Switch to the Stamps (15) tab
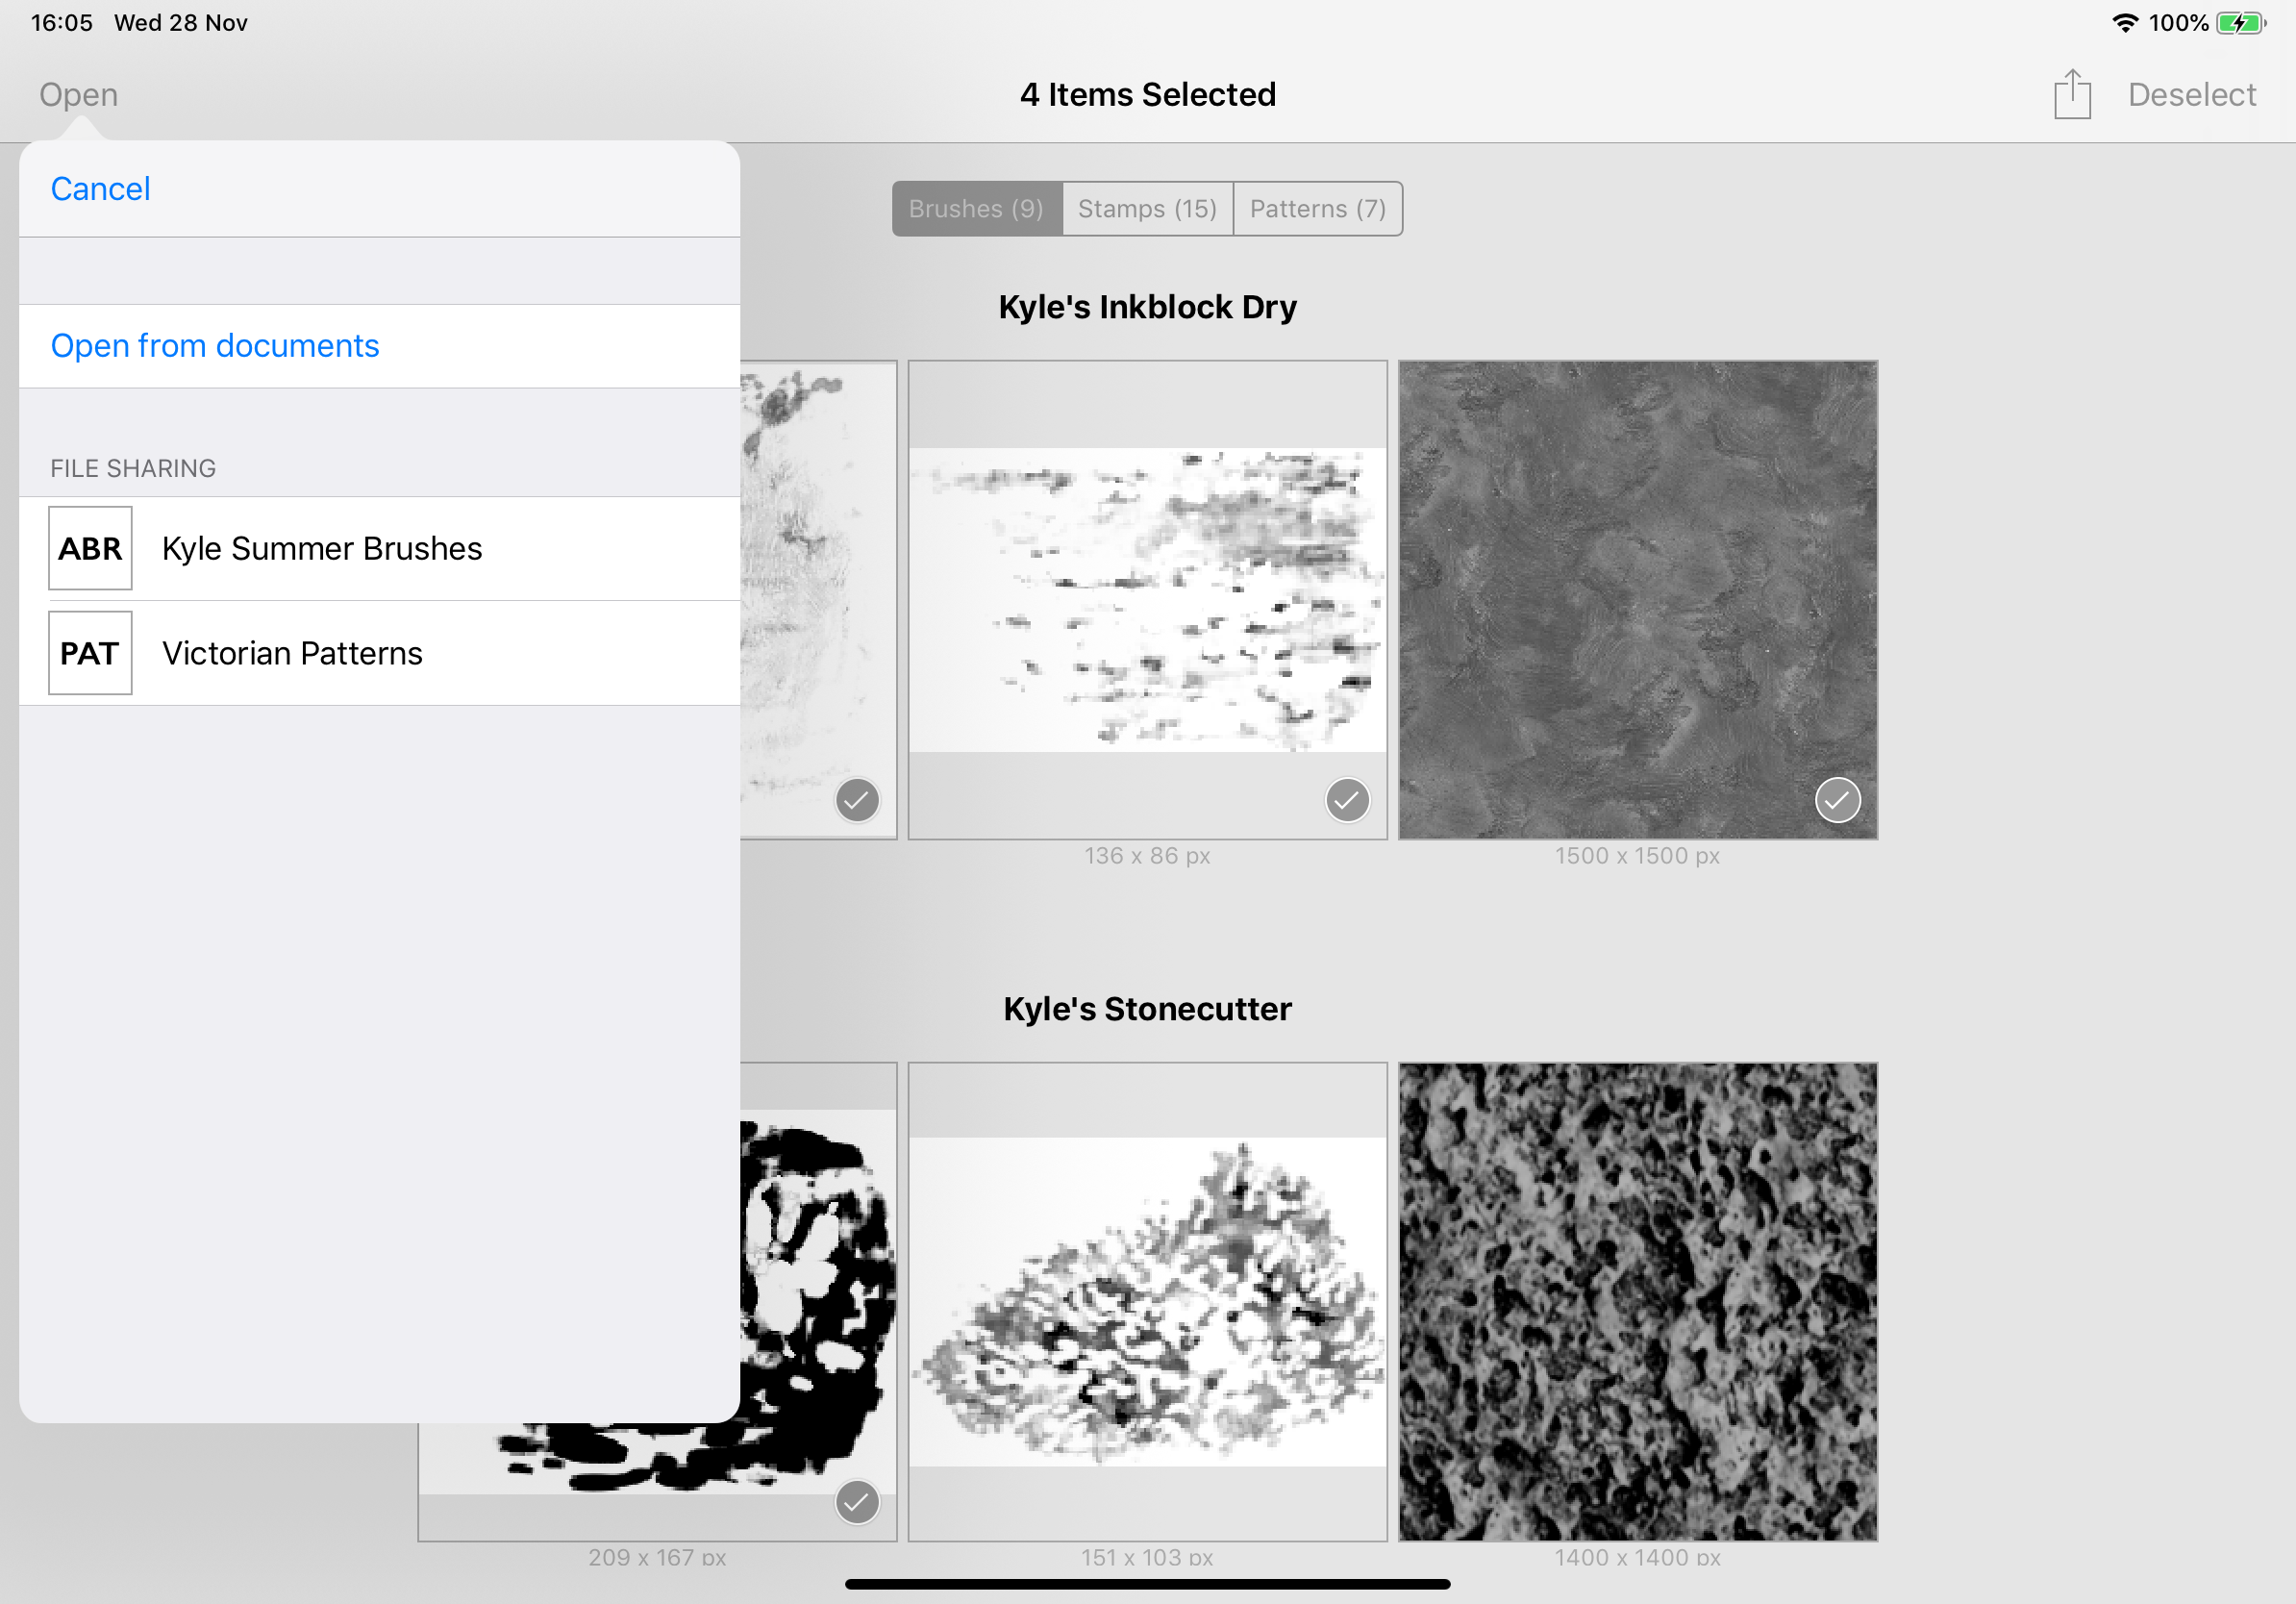This screenshot has height=1604, width=2296. 1147,209
